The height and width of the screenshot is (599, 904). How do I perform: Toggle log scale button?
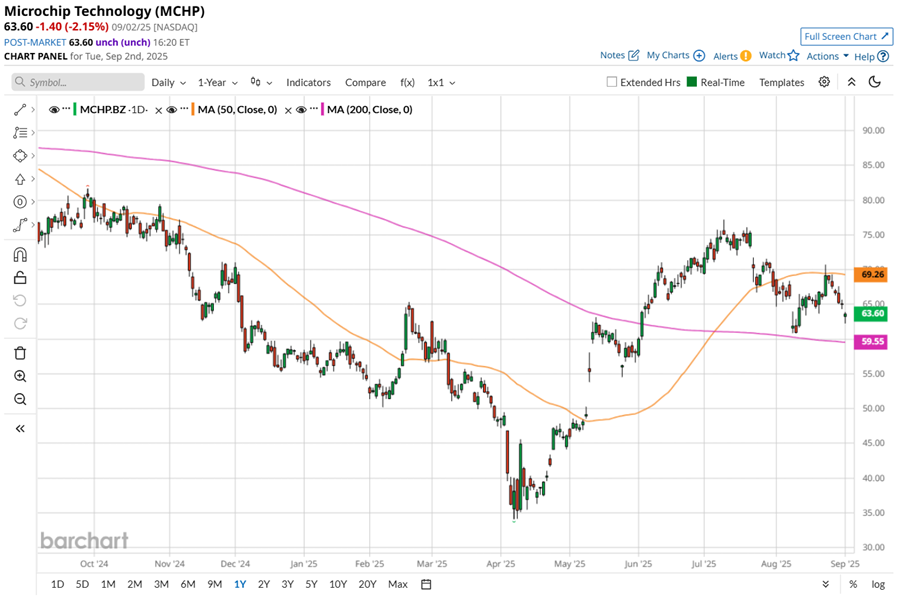click(877, 584)
